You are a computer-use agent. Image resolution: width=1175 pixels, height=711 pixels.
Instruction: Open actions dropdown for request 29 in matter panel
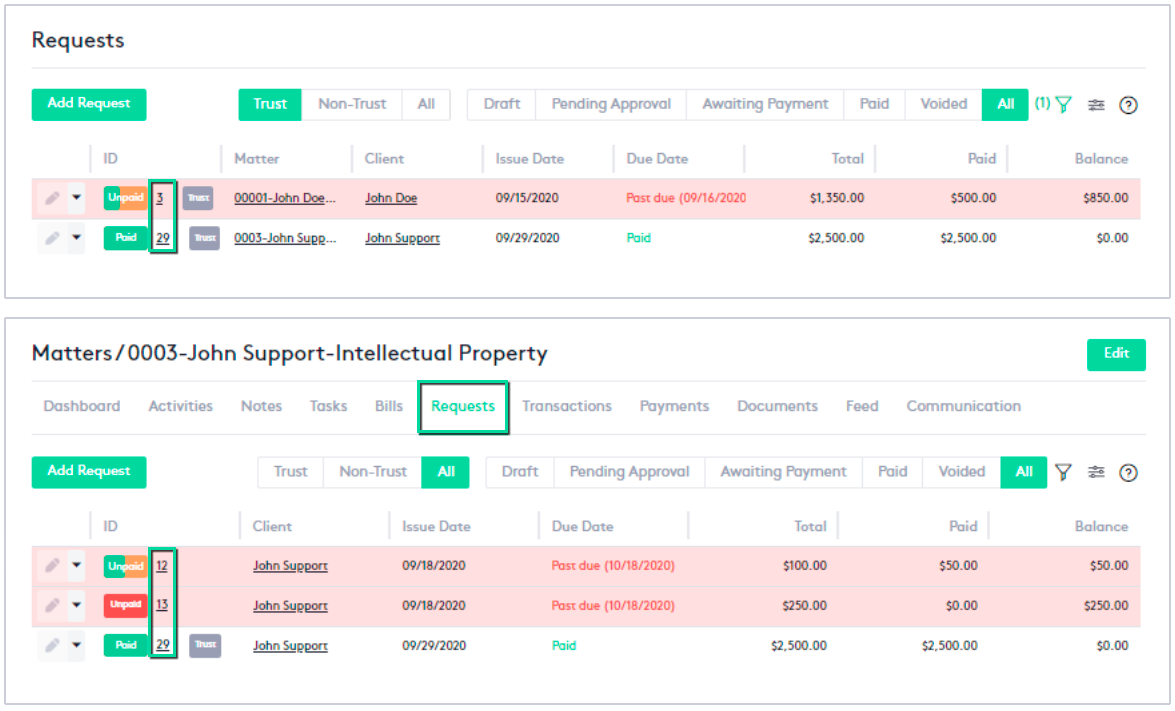click(x=76, y=645)
